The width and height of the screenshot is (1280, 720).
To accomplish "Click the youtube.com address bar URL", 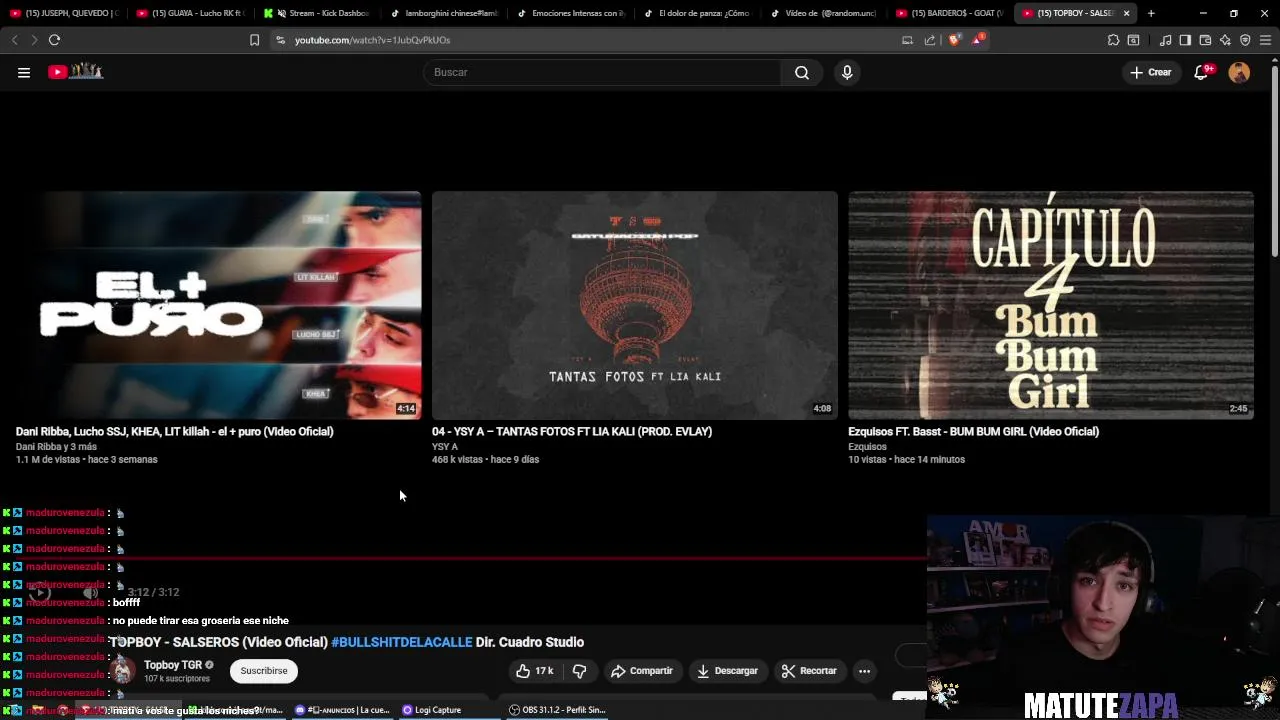I will [x=372, y=40].
